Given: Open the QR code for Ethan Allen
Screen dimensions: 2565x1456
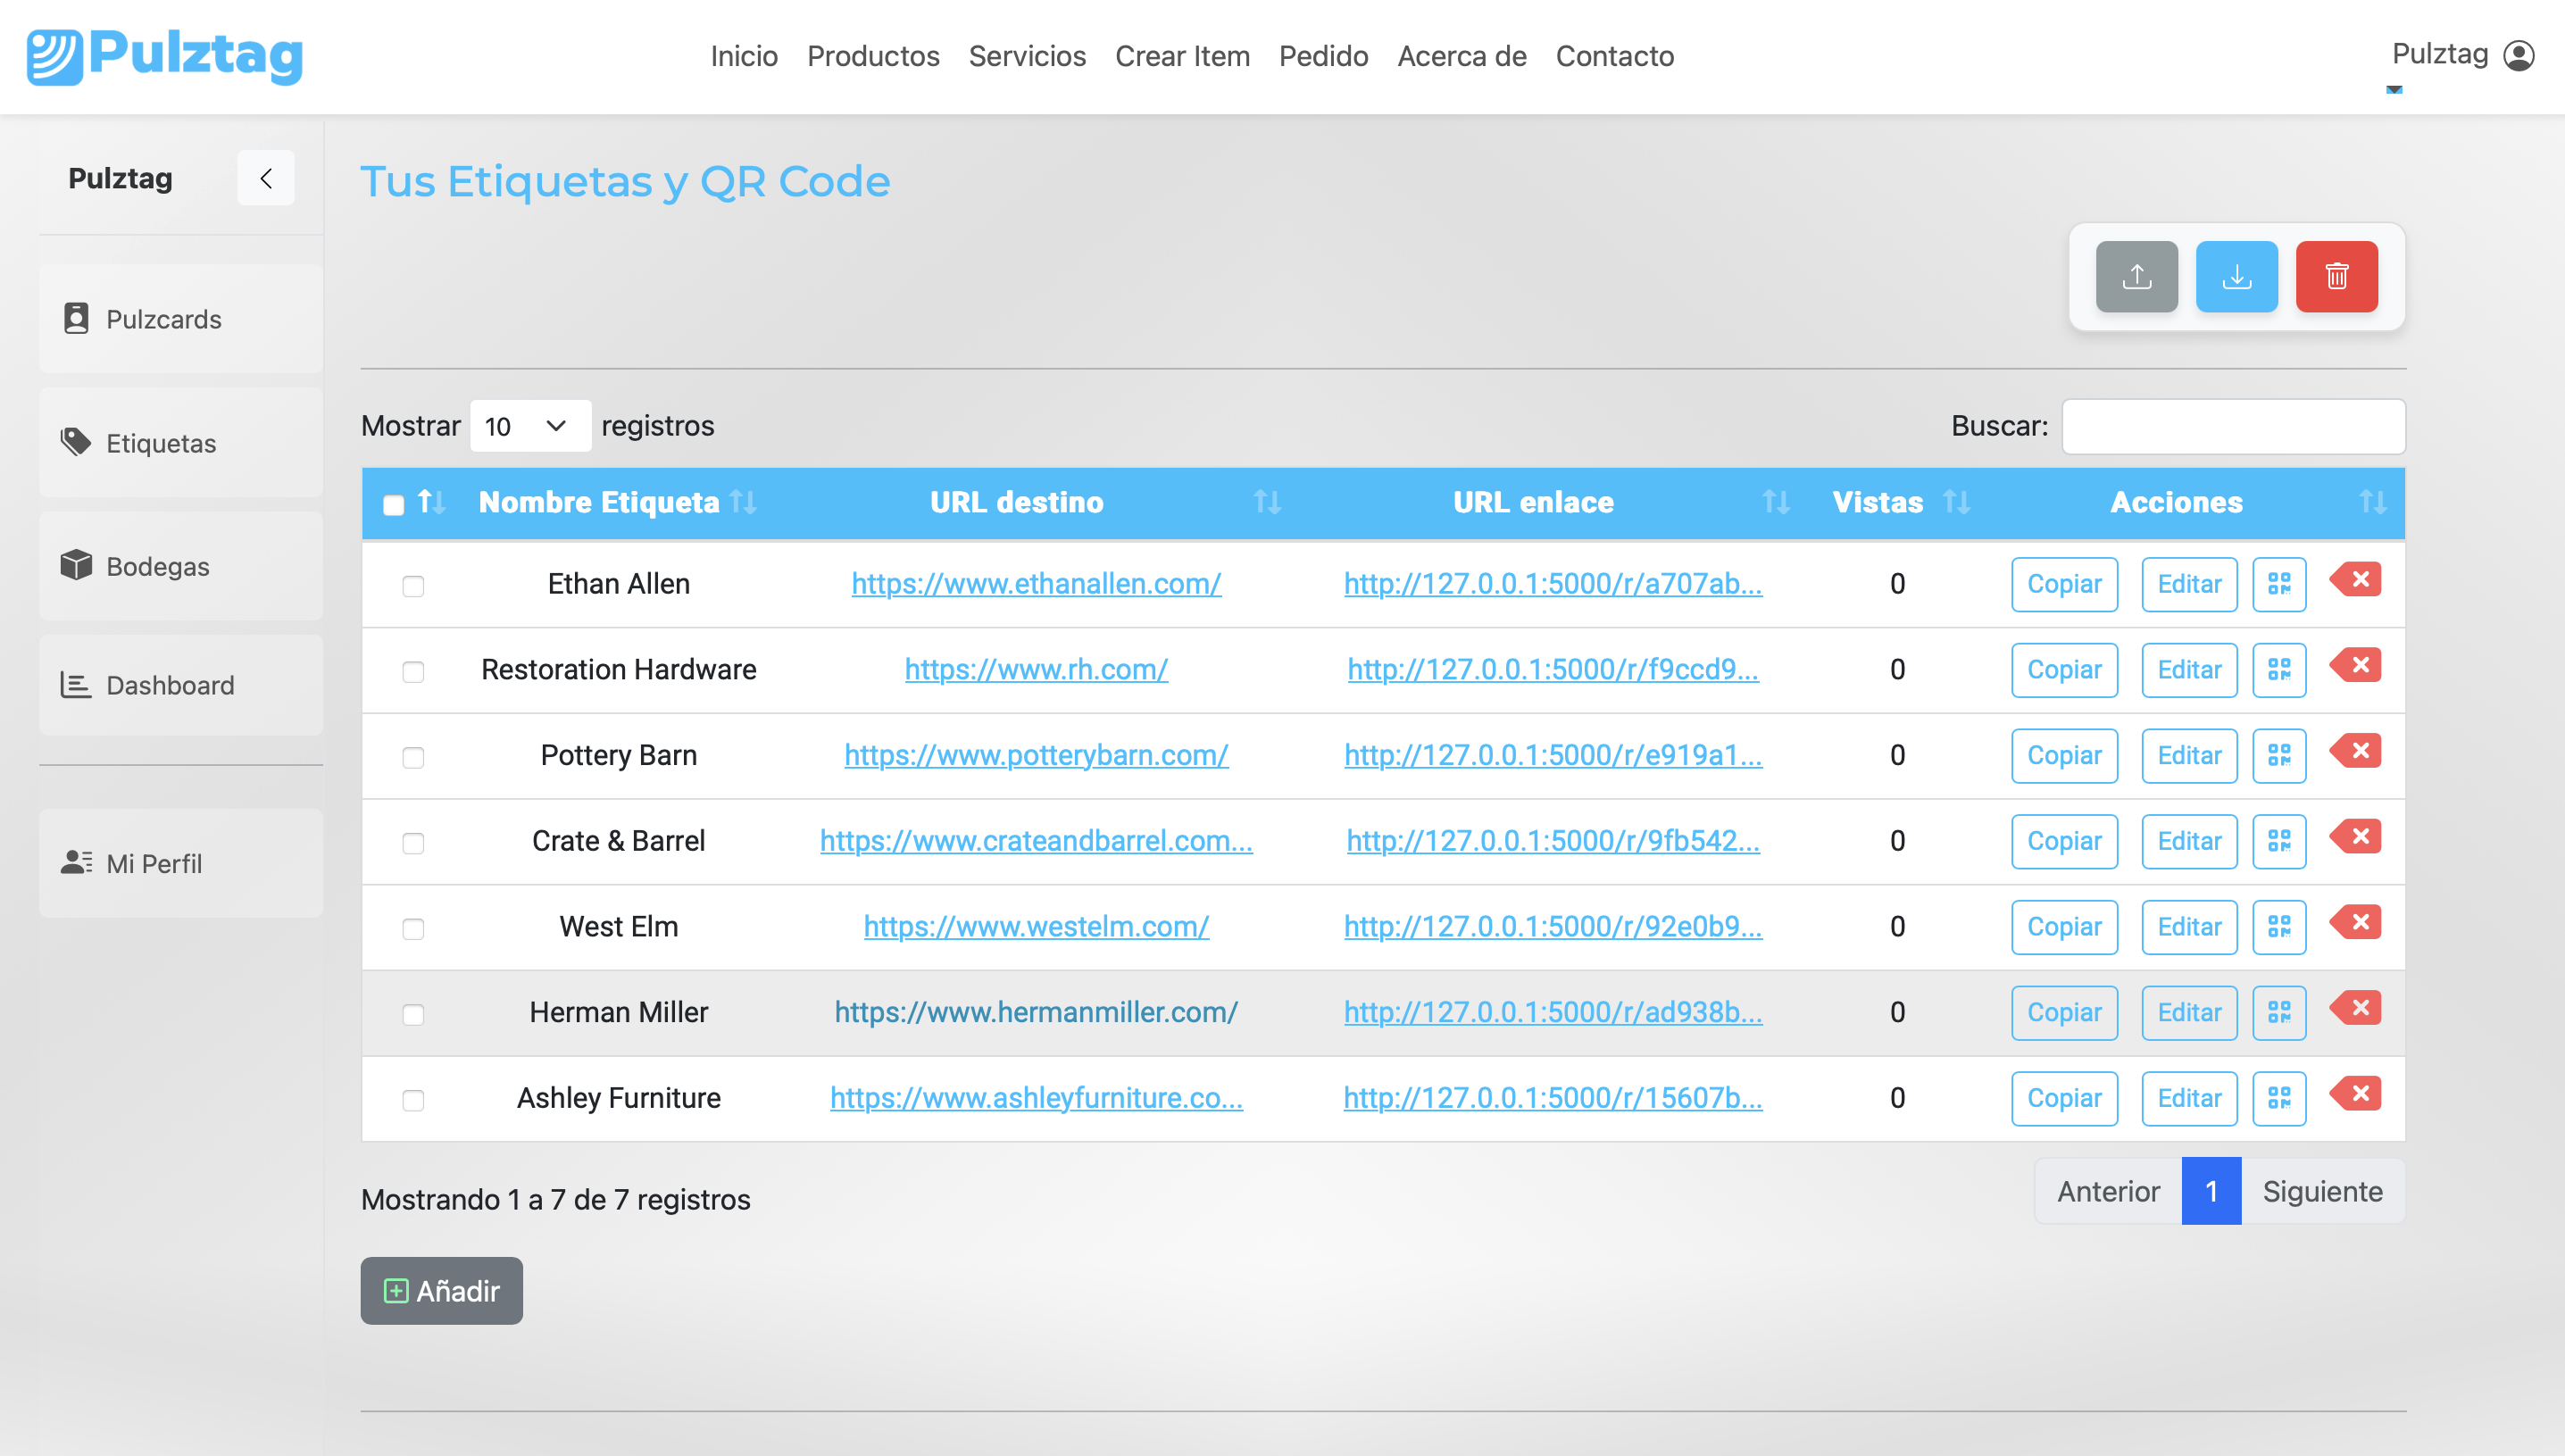Looking at the screenshot, I should [2279, 584].
